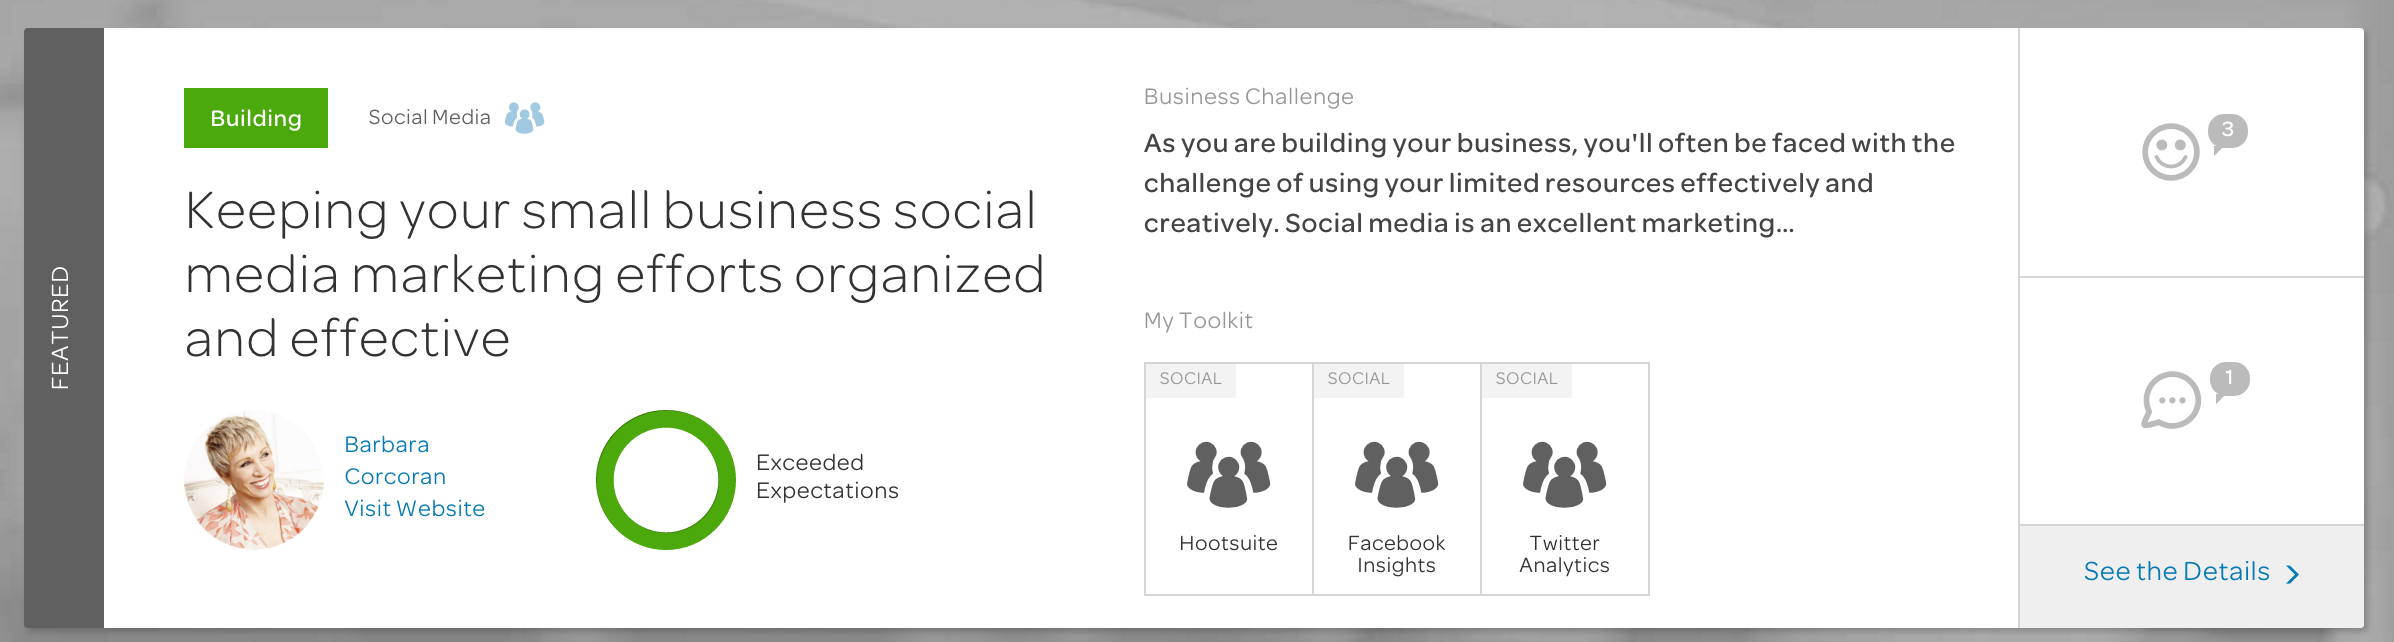Select the Social Media category label

429,117
